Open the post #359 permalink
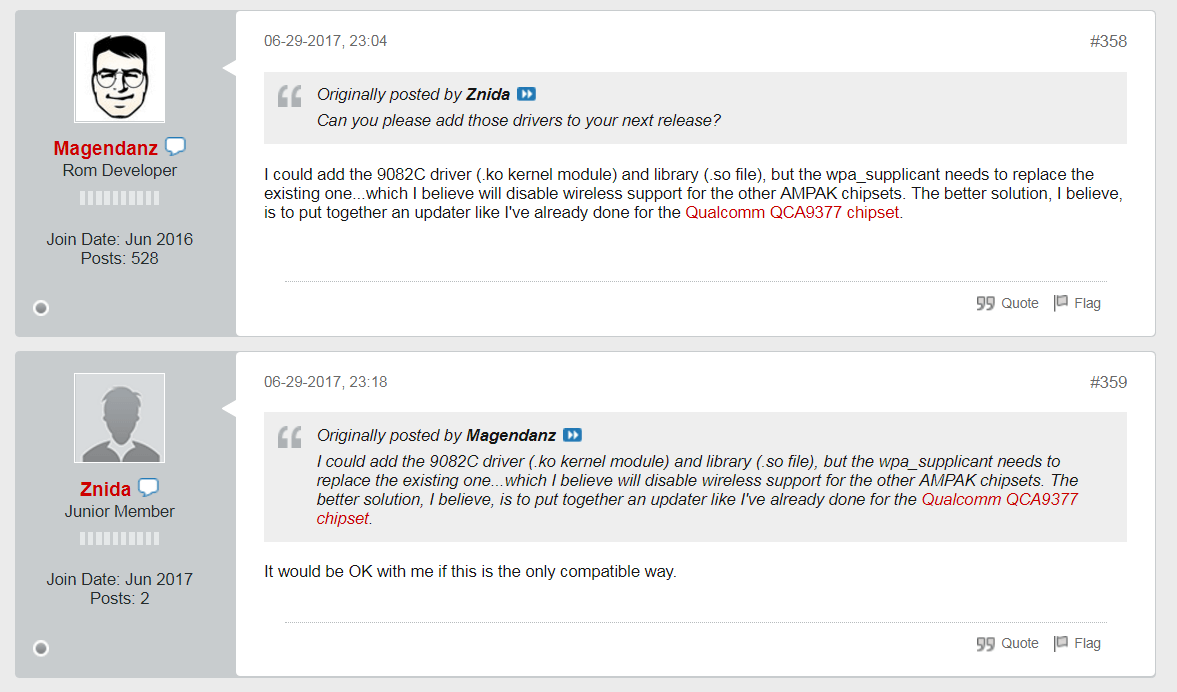 pyautogui.click(x=1108, y=382)
